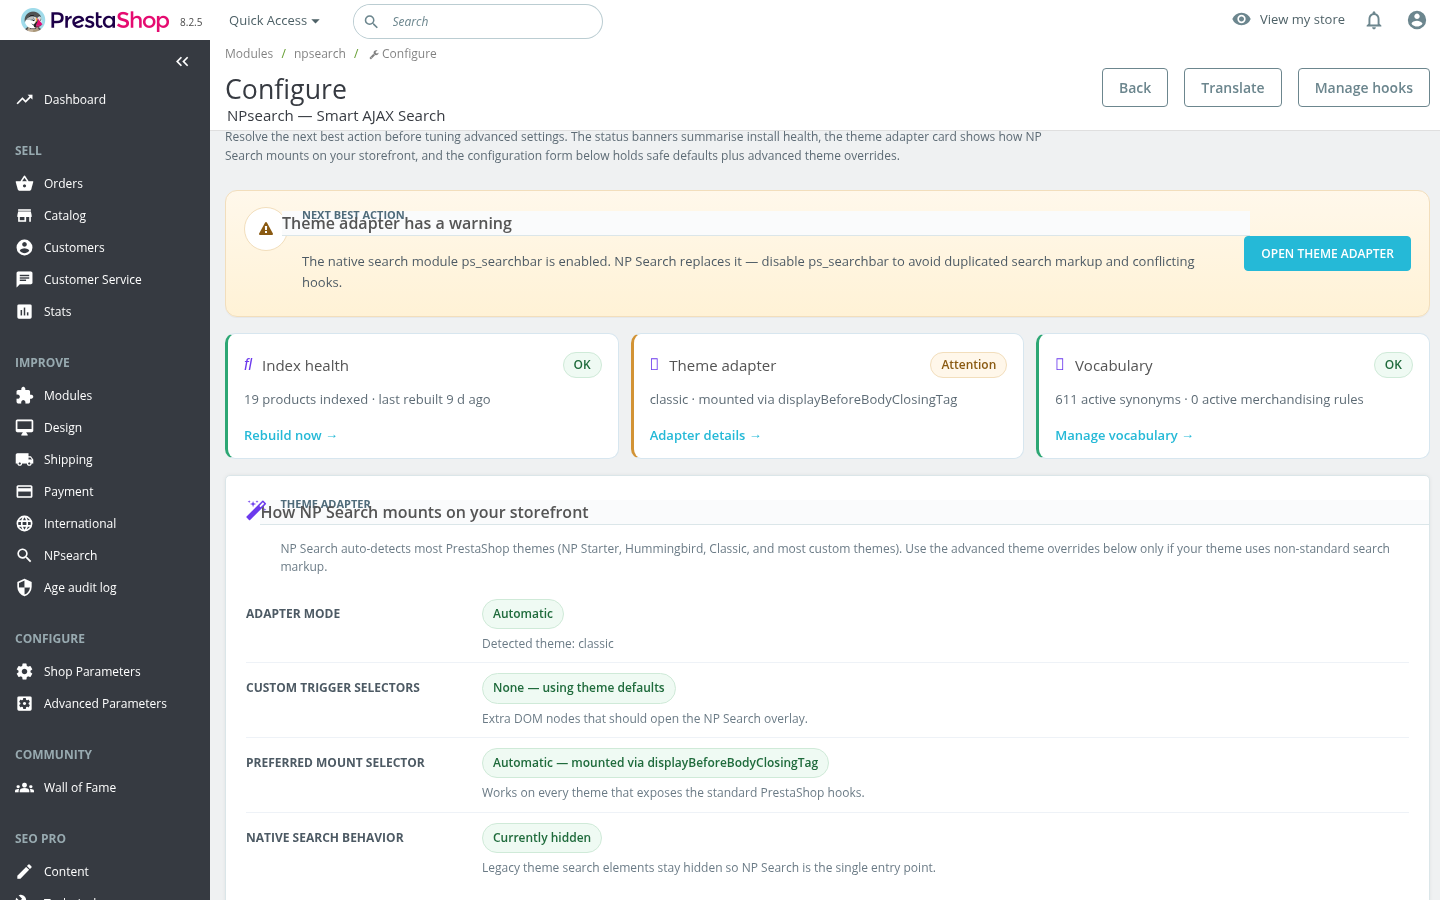Click the NPsearch magnifier icon in sidebar

[25, 555]
